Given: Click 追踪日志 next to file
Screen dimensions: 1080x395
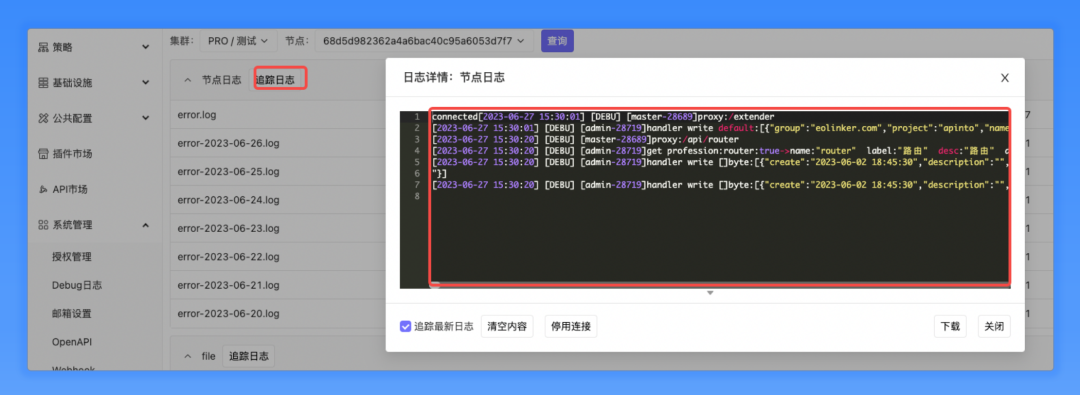Looking at the screenshot, I should [x=249, y=356].
